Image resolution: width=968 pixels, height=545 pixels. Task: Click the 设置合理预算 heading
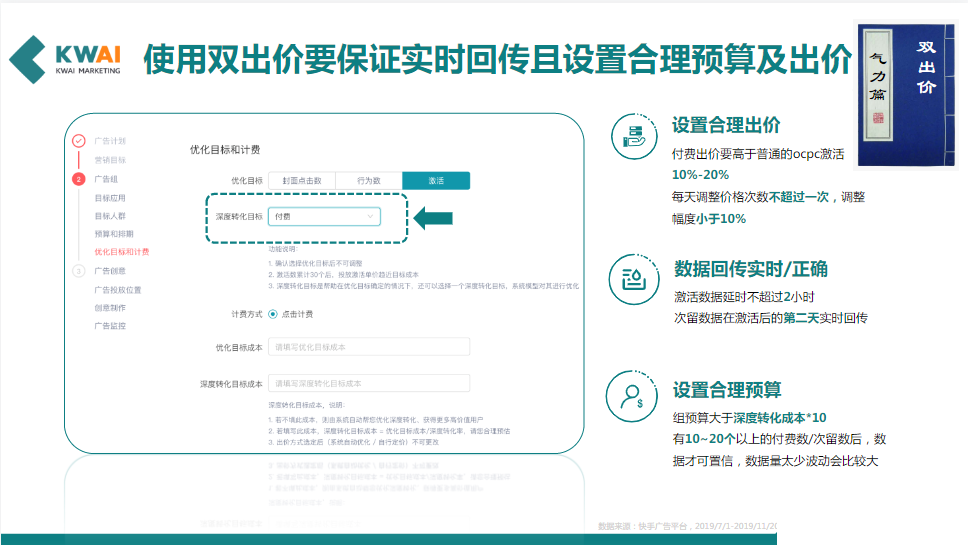point(727,390)
